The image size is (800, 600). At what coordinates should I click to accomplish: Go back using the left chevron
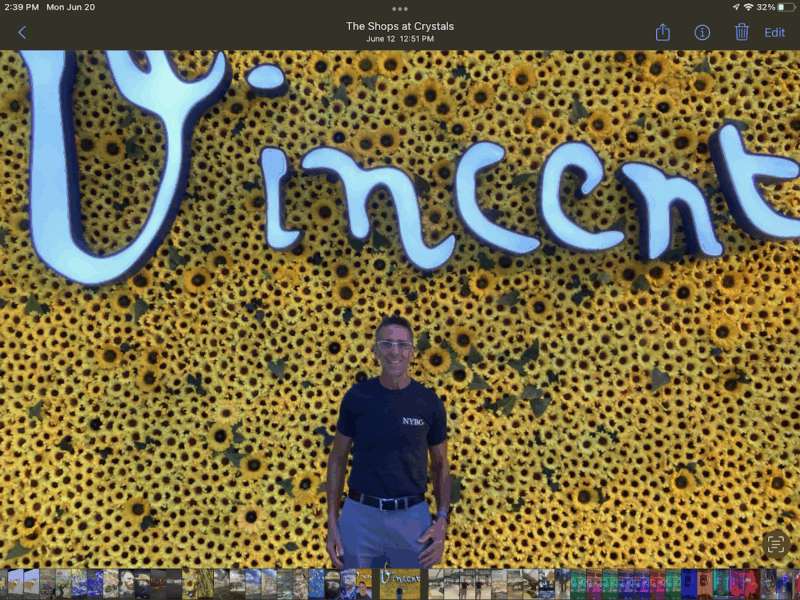coord(22,33)
